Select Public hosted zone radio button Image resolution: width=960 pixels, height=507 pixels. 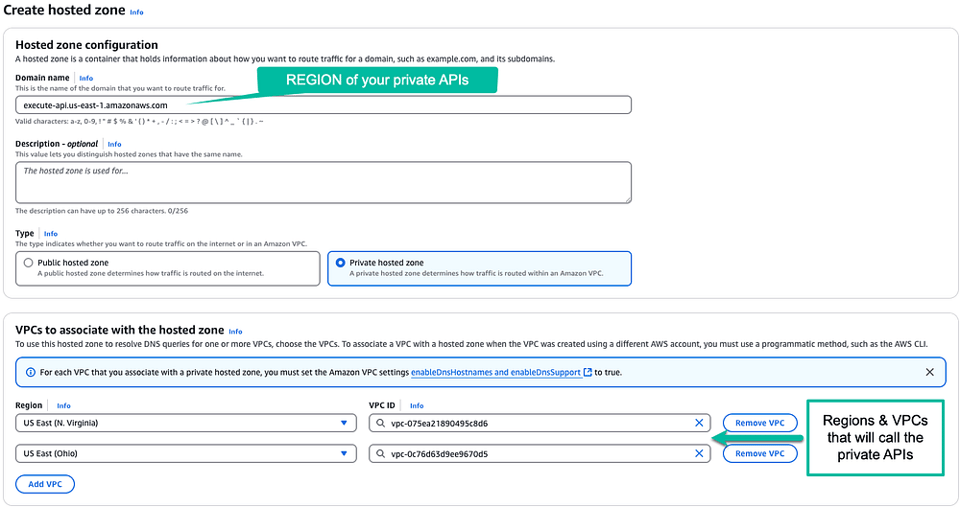28,263
